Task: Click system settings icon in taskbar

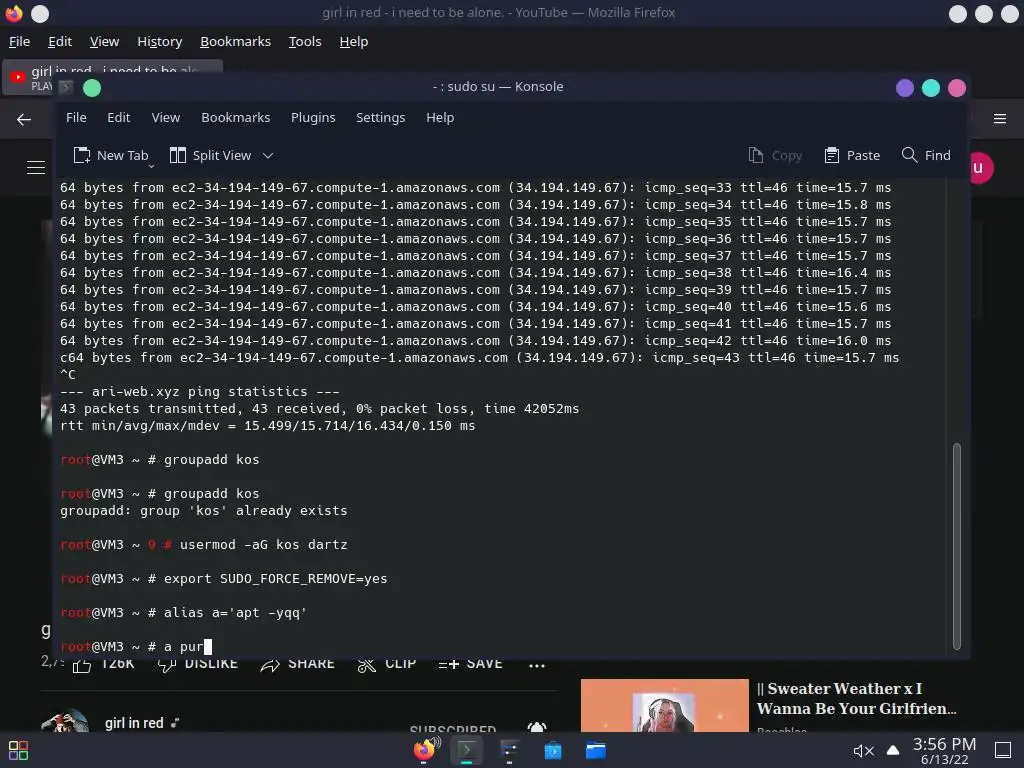Action: coord(509,750)
